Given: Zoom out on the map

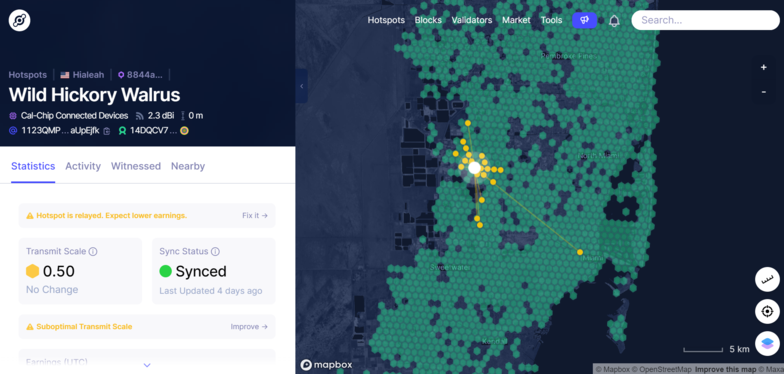Looking at the screenshot, I should point(764,92).
